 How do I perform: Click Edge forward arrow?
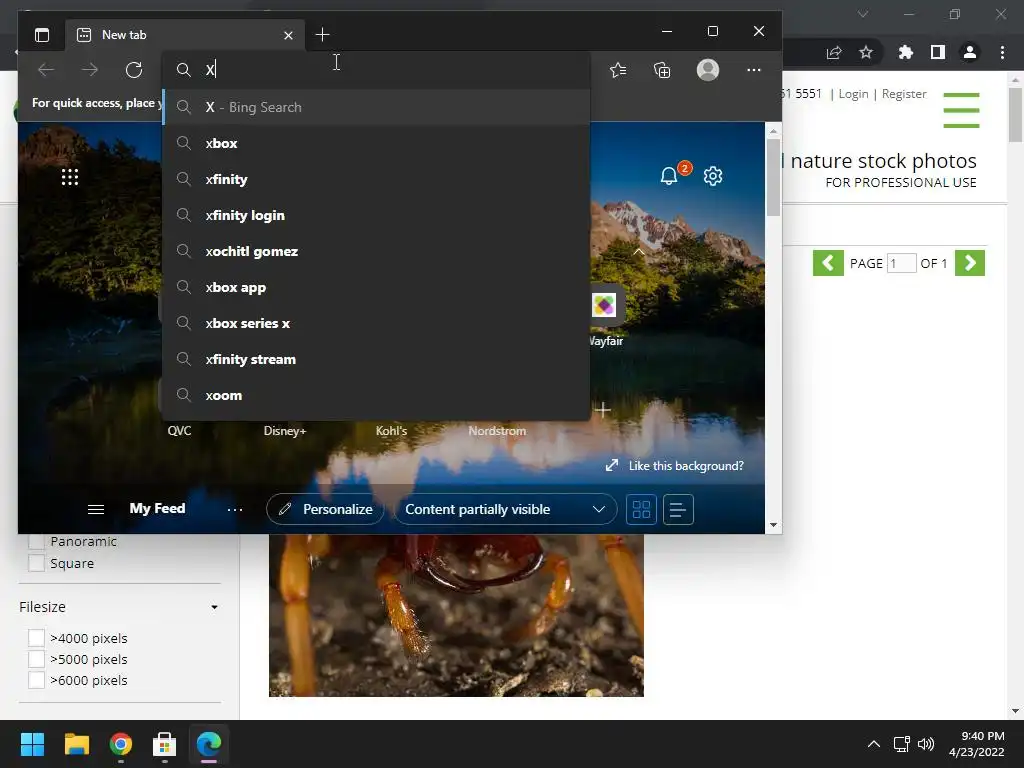(x=90, y=70)
